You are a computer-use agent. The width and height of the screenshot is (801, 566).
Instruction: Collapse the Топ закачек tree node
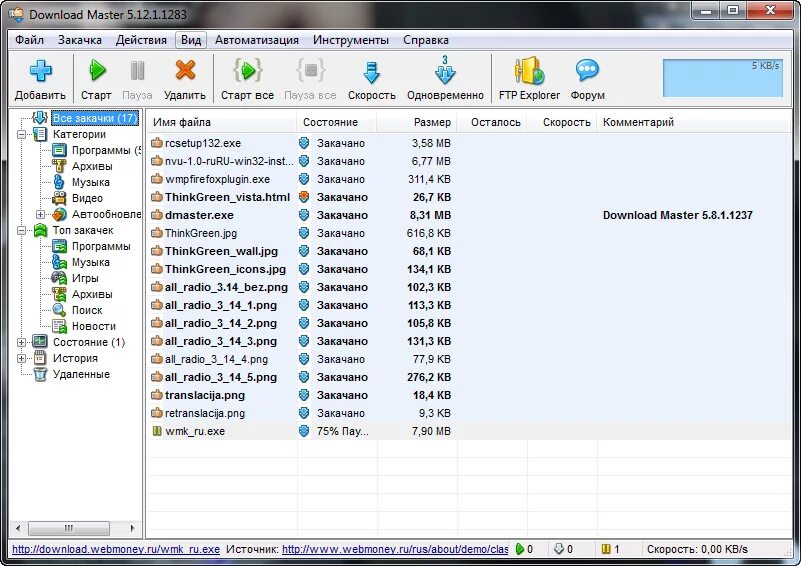[x=21, y=230]
